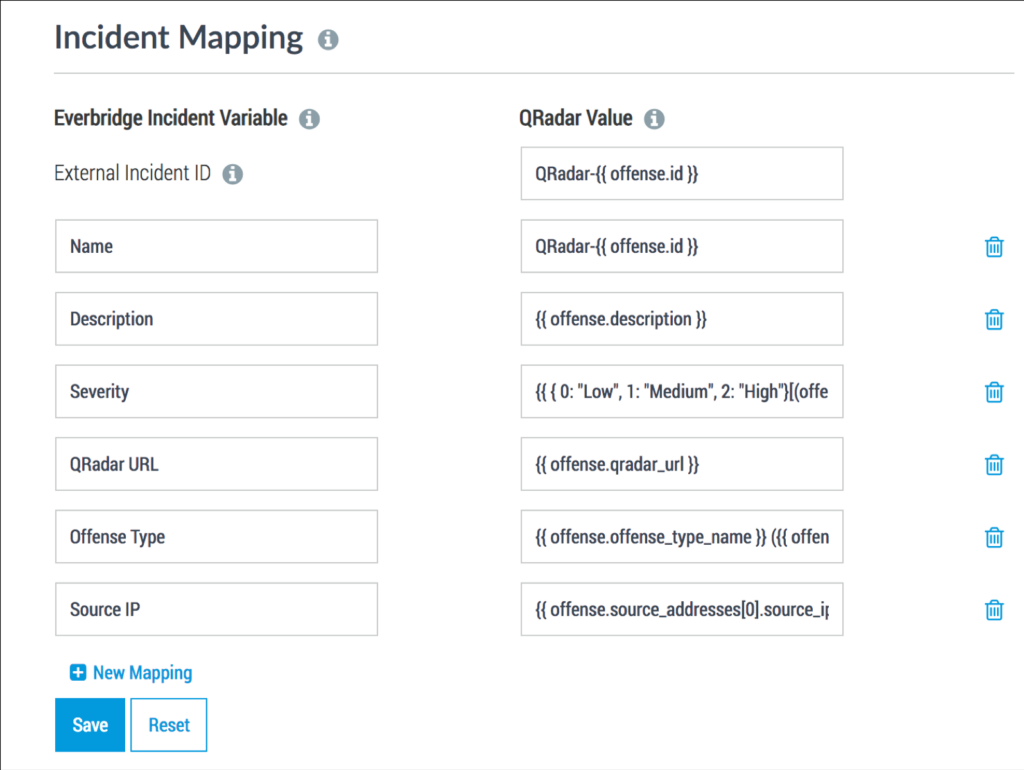Focus the Severity variable field
Viewport: 1024px width, 770px height.
(216, 391)
